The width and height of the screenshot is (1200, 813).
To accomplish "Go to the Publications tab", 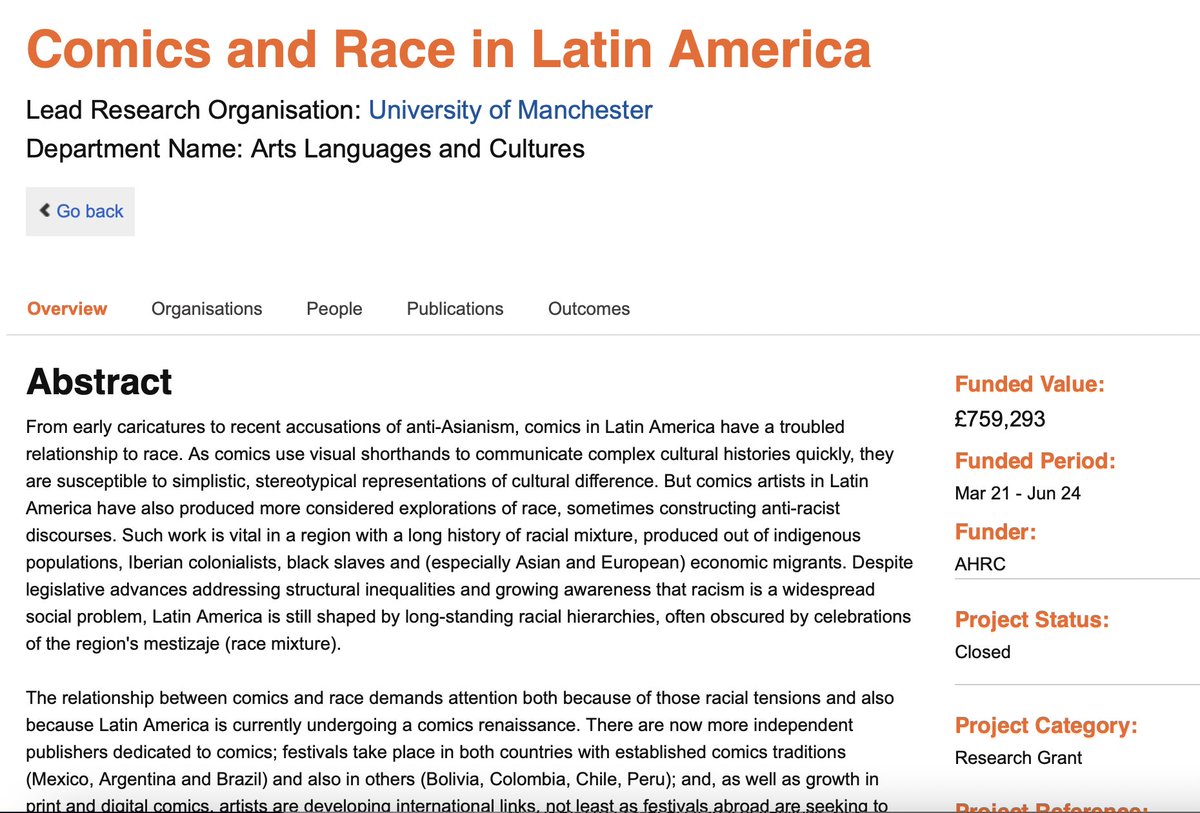I will pyautogui.click(x=455, y=309).
